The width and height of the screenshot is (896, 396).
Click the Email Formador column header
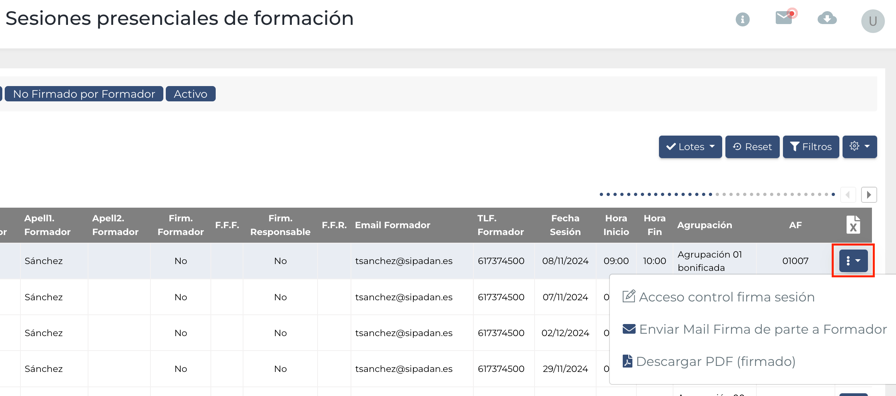point(392,225)
